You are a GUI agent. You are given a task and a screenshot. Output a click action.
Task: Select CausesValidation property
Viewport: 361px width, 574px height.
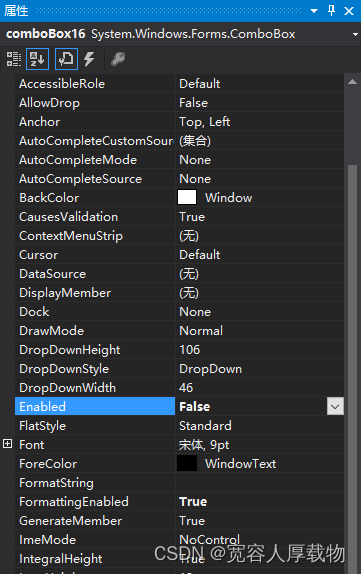click(68, 217)
